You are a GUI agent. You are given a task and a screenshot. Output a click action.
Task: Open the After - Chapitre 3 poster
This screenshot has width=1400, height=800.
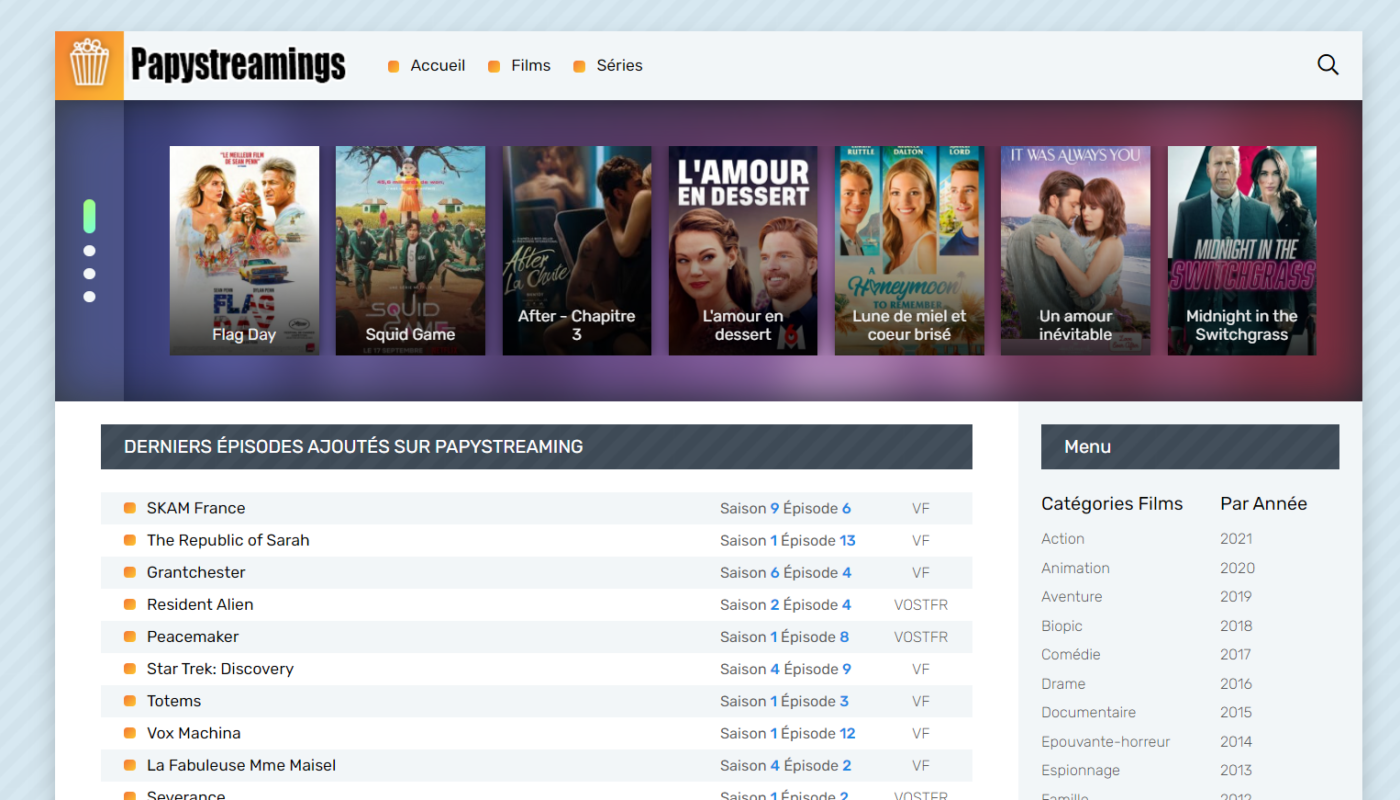[x=577, y=251]
